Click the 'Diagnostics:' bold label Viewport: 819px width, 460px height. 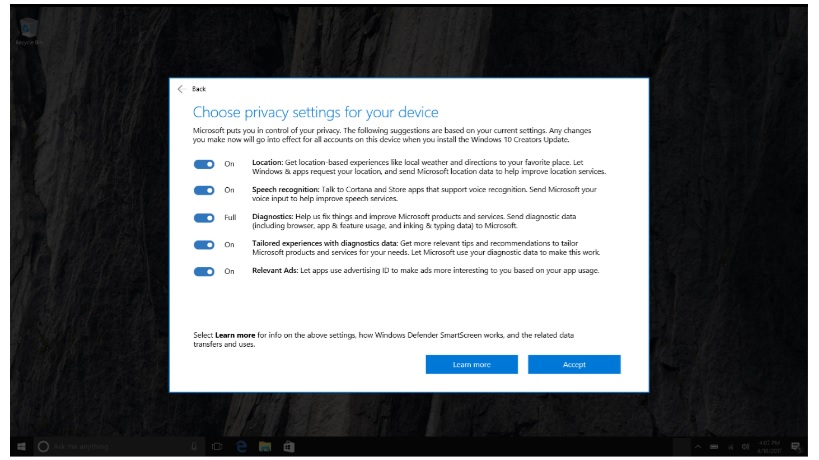coord(273,216)
